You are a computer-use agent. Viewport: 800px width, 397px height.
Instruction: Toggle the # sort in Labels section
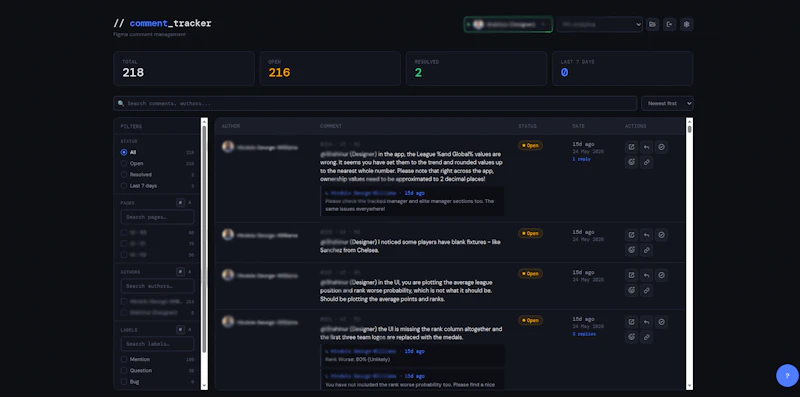180,330
